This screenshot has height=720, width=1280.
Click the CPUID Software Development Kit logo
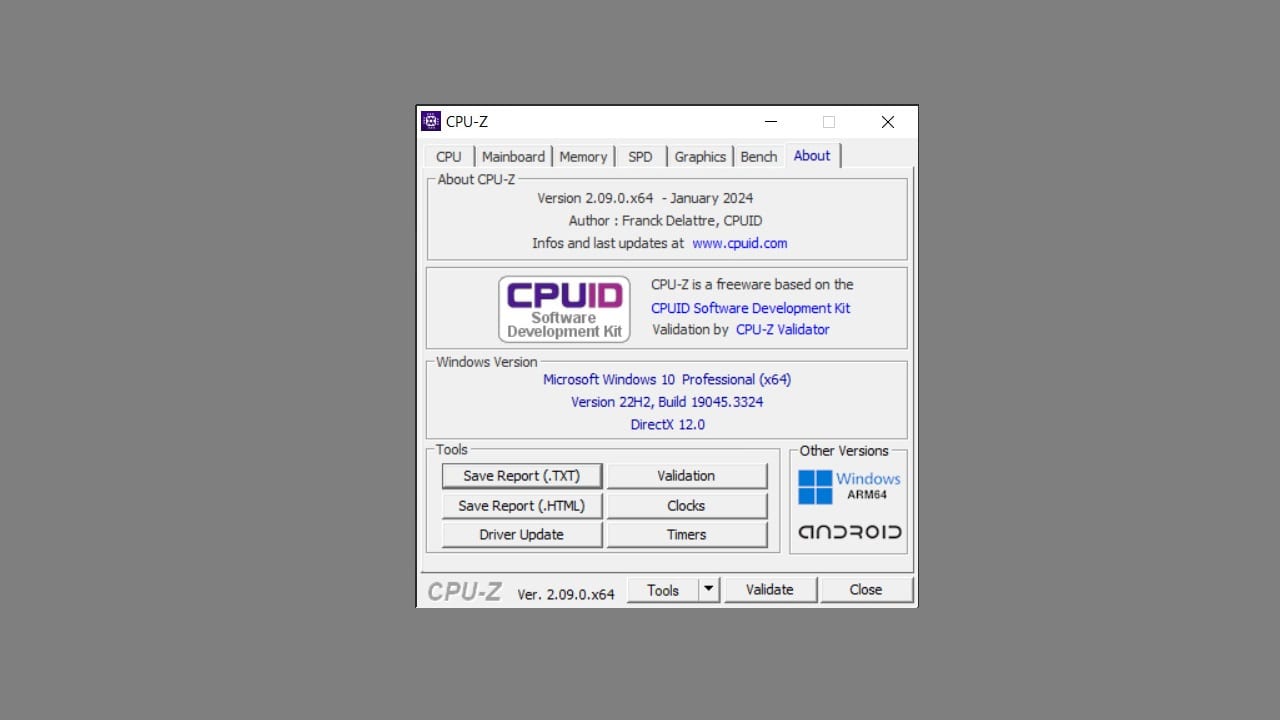(564, 309)
